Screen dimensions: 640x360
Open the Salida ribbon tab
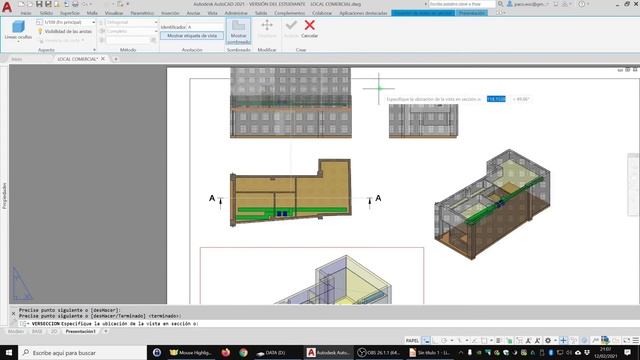coord(261,13)
